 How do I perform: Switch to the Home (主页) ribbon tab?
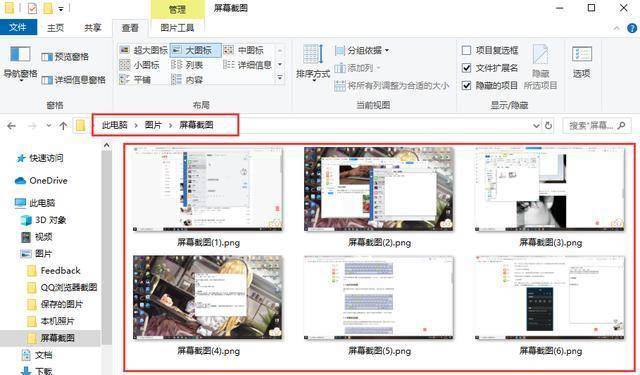[x=56, y=28]
